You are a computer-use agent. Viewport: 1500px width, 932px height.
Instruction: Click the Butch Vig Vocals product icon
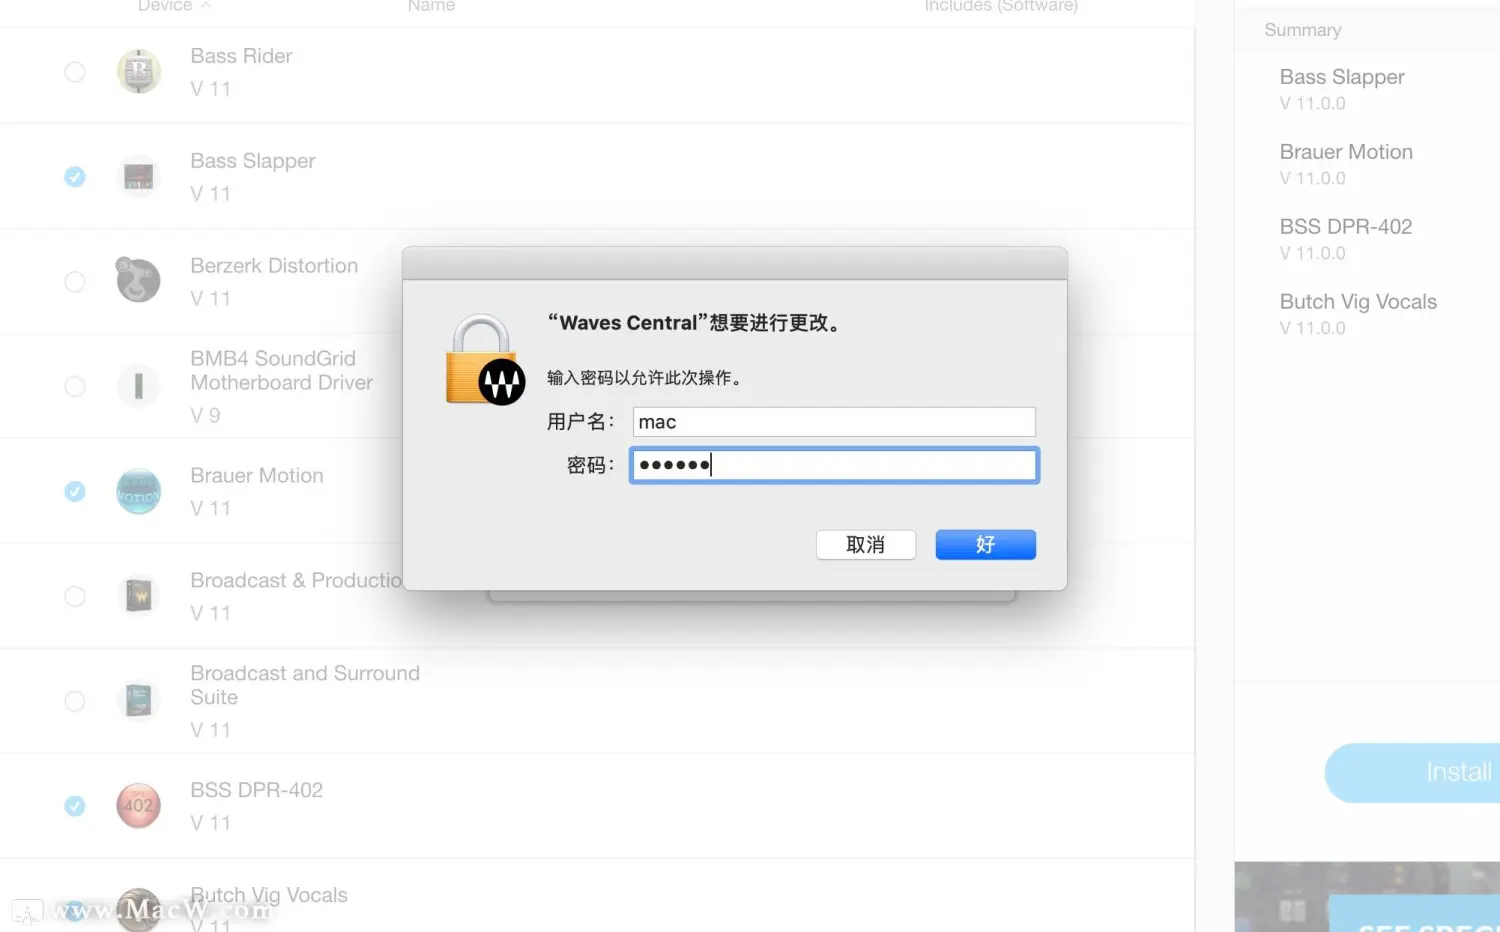139,909
